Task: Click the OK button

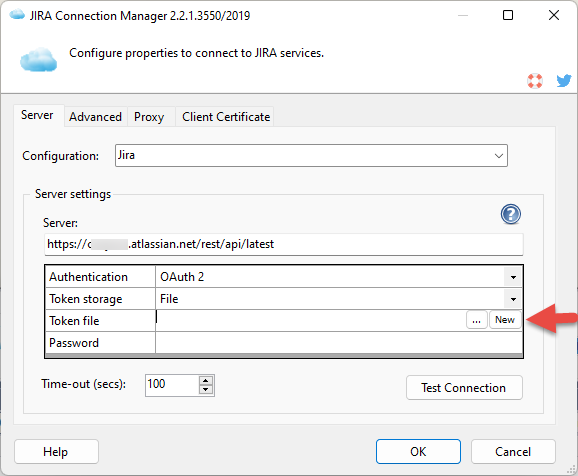Action: click(x=418, y=451)
